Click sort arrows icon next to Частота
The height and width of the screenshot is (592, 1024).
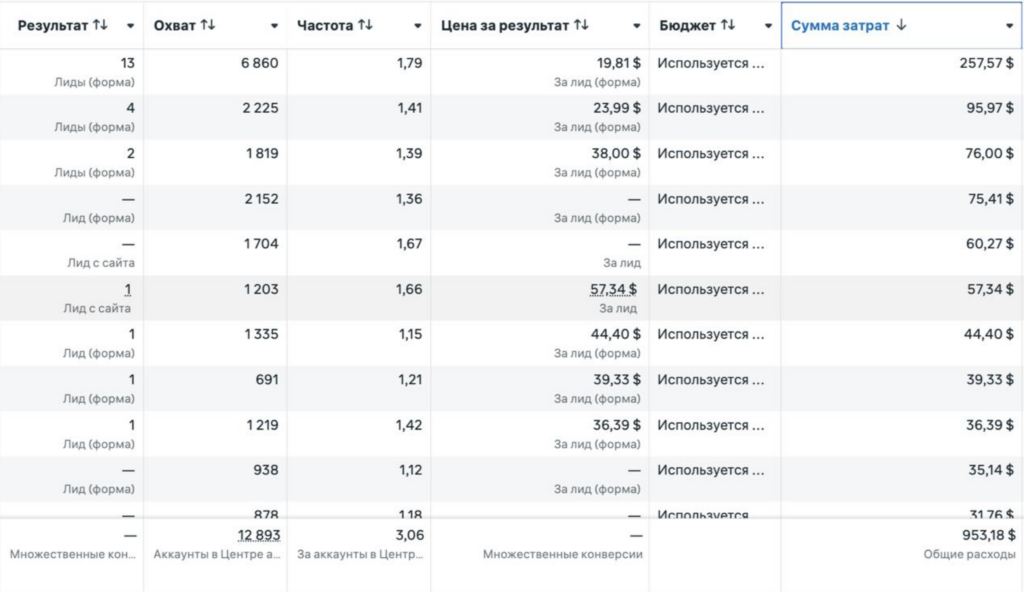tap(365, 25)
